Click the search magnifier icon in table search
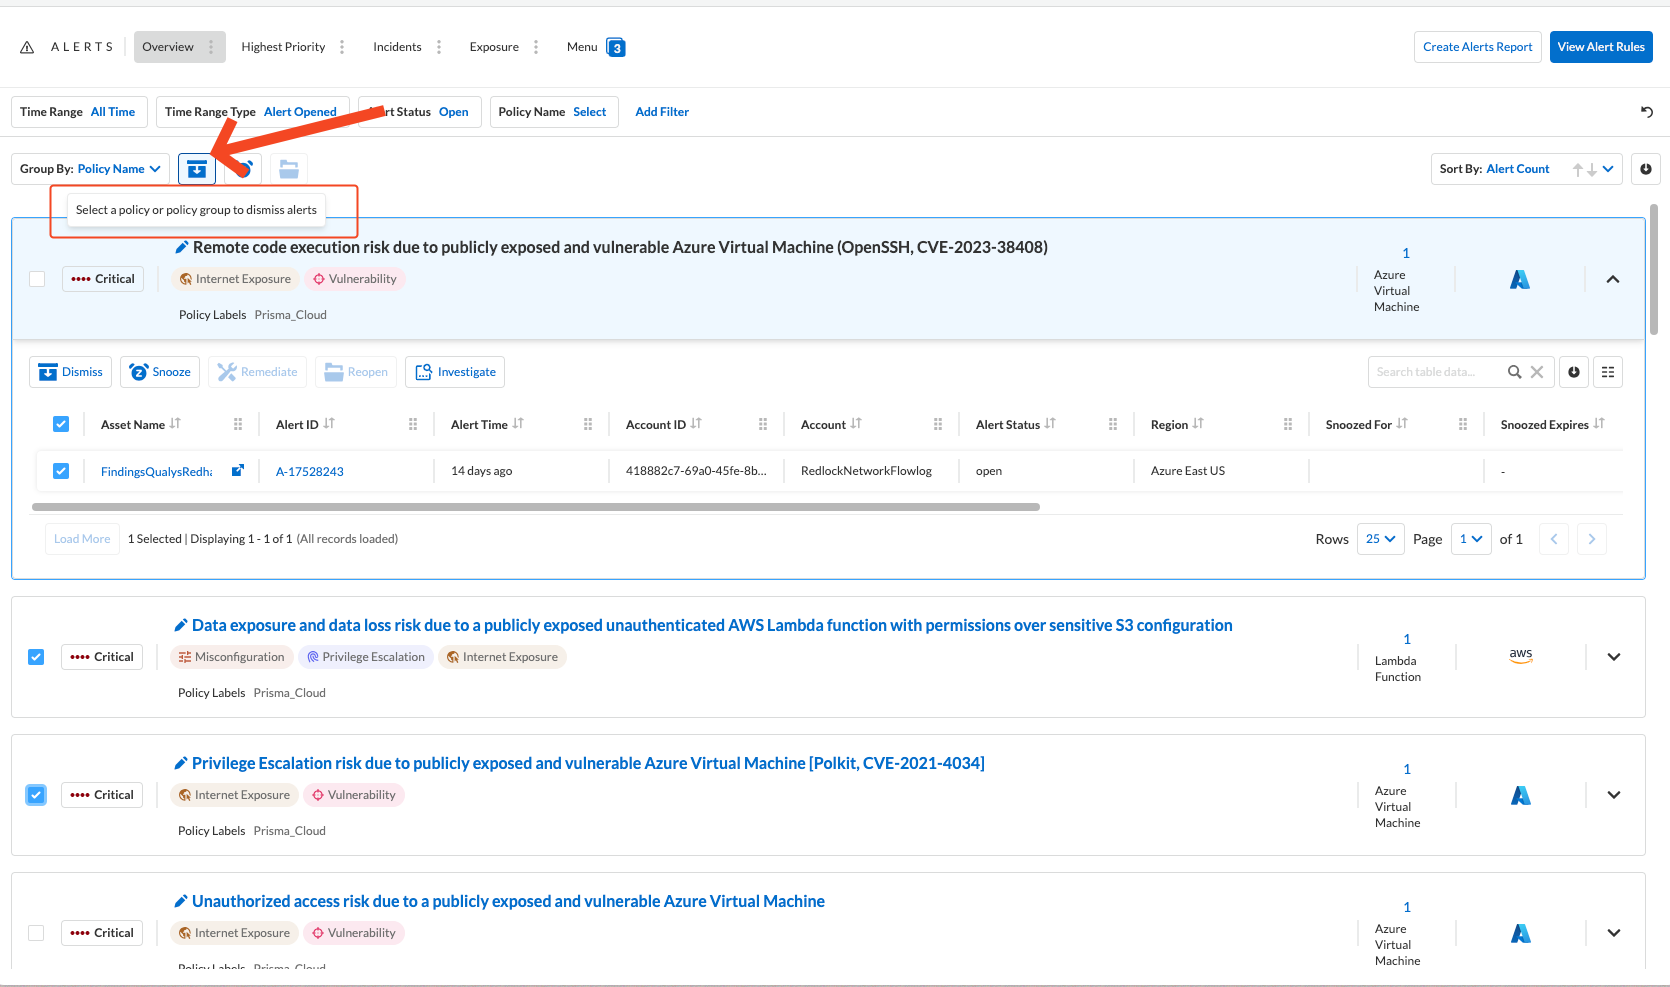Screen dimensions: 1670x987 click(1515, 372)
